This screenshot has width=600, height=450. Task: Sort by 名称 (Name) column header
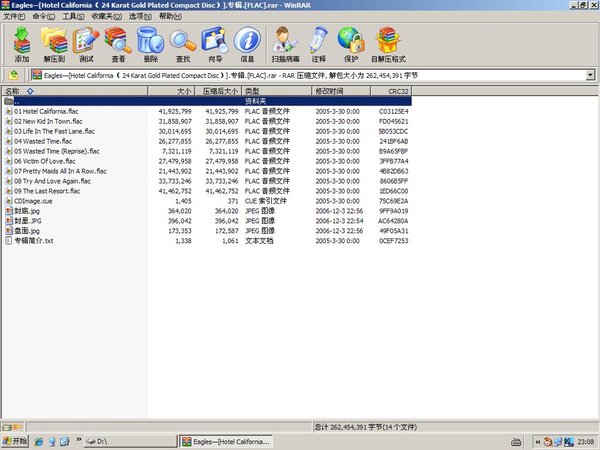tap(75, 91)
